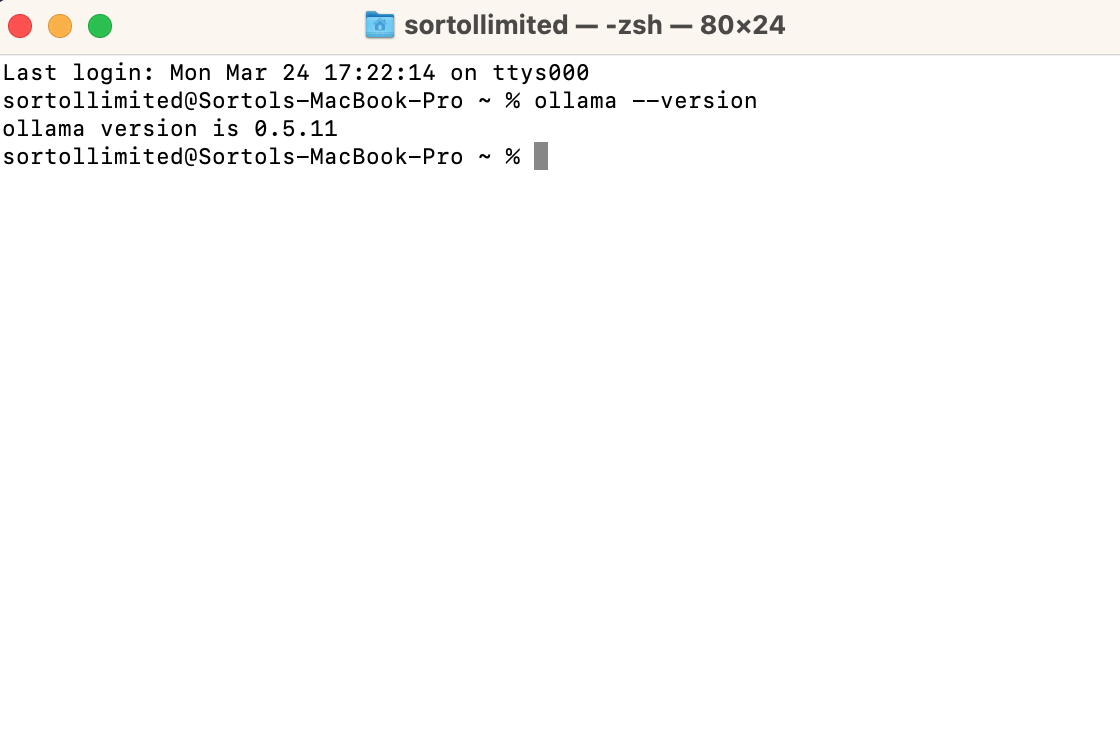Click the green full-screen window button

100,26
